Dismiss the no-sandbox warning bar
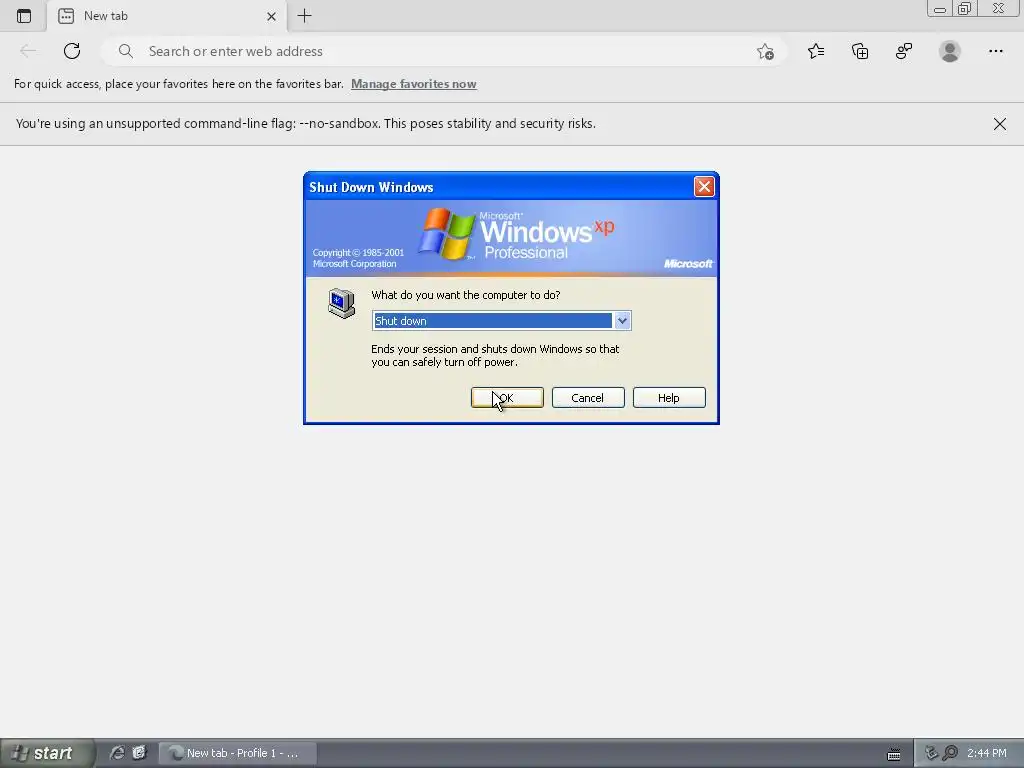The image size is (1024, 768). 999,124
